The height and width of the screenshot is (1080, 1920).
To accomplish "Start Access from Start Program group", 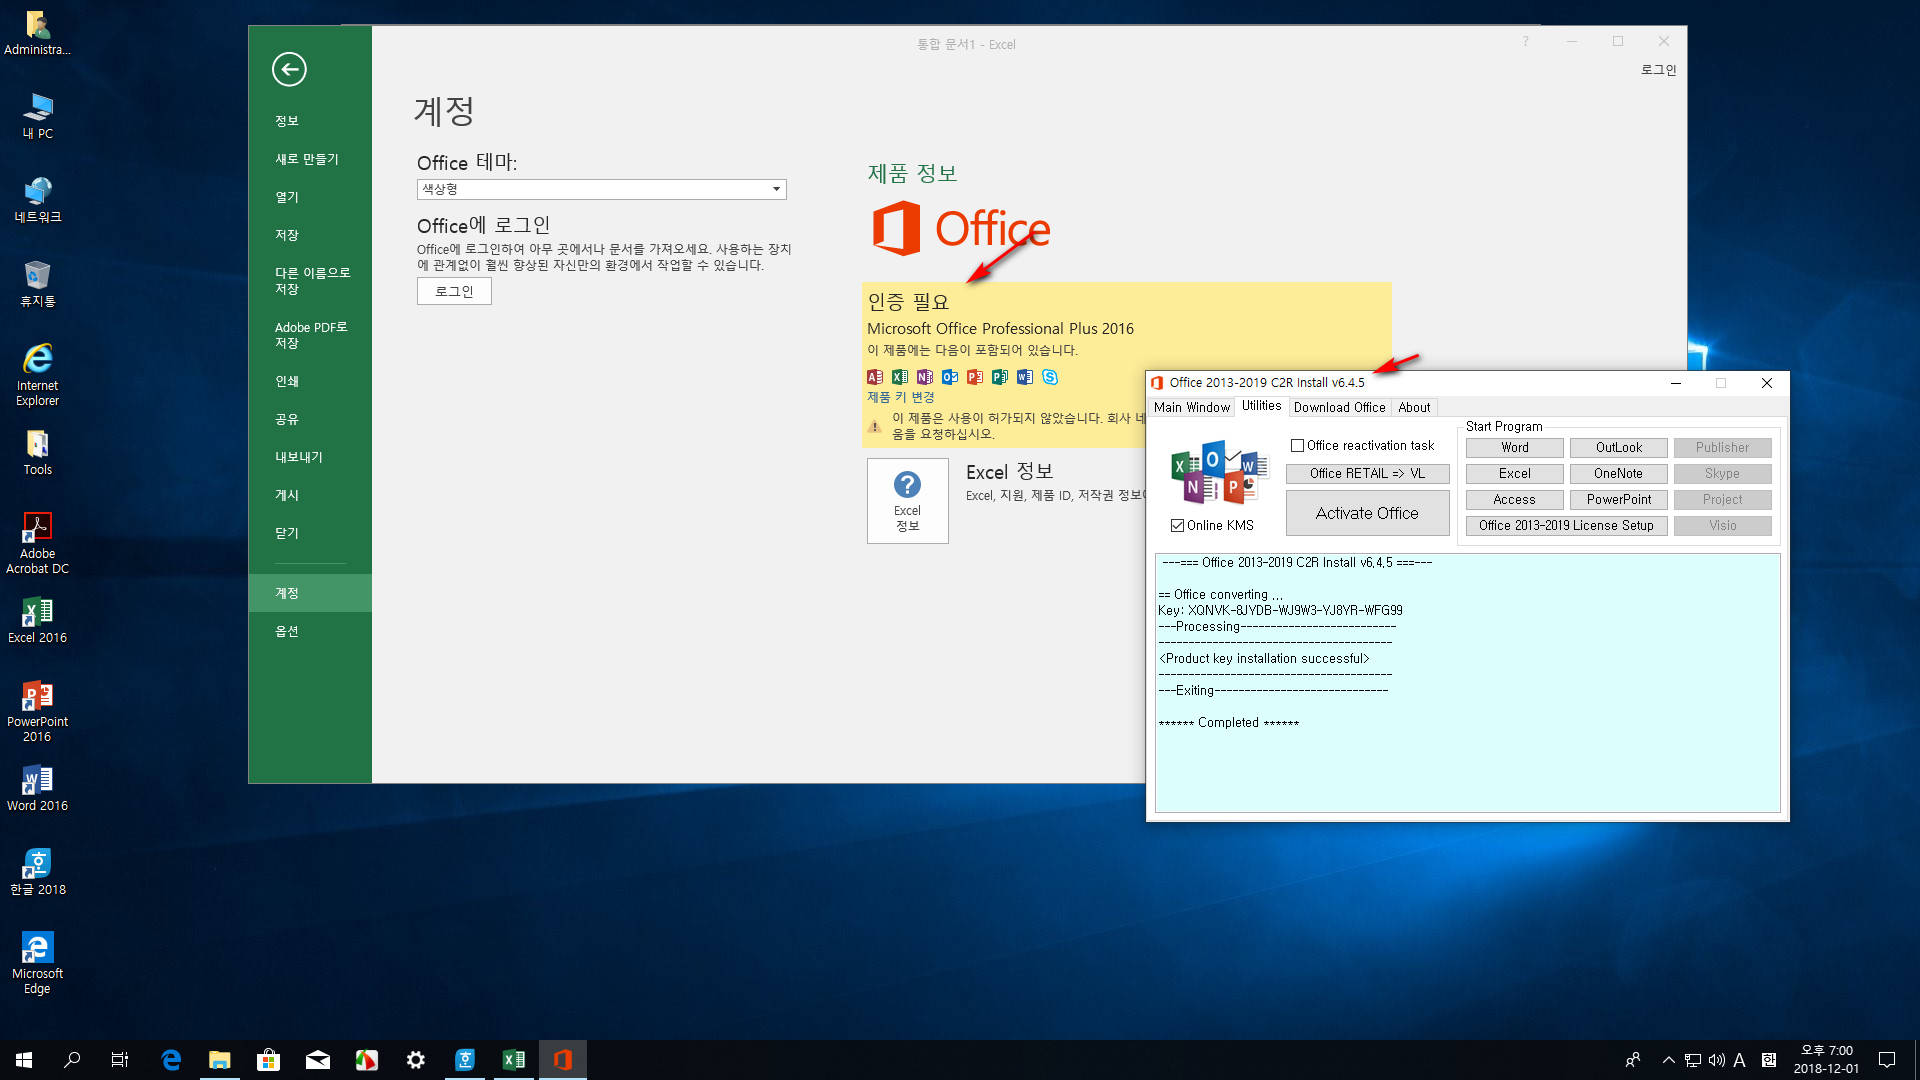I will click(x=1514, y=500).
